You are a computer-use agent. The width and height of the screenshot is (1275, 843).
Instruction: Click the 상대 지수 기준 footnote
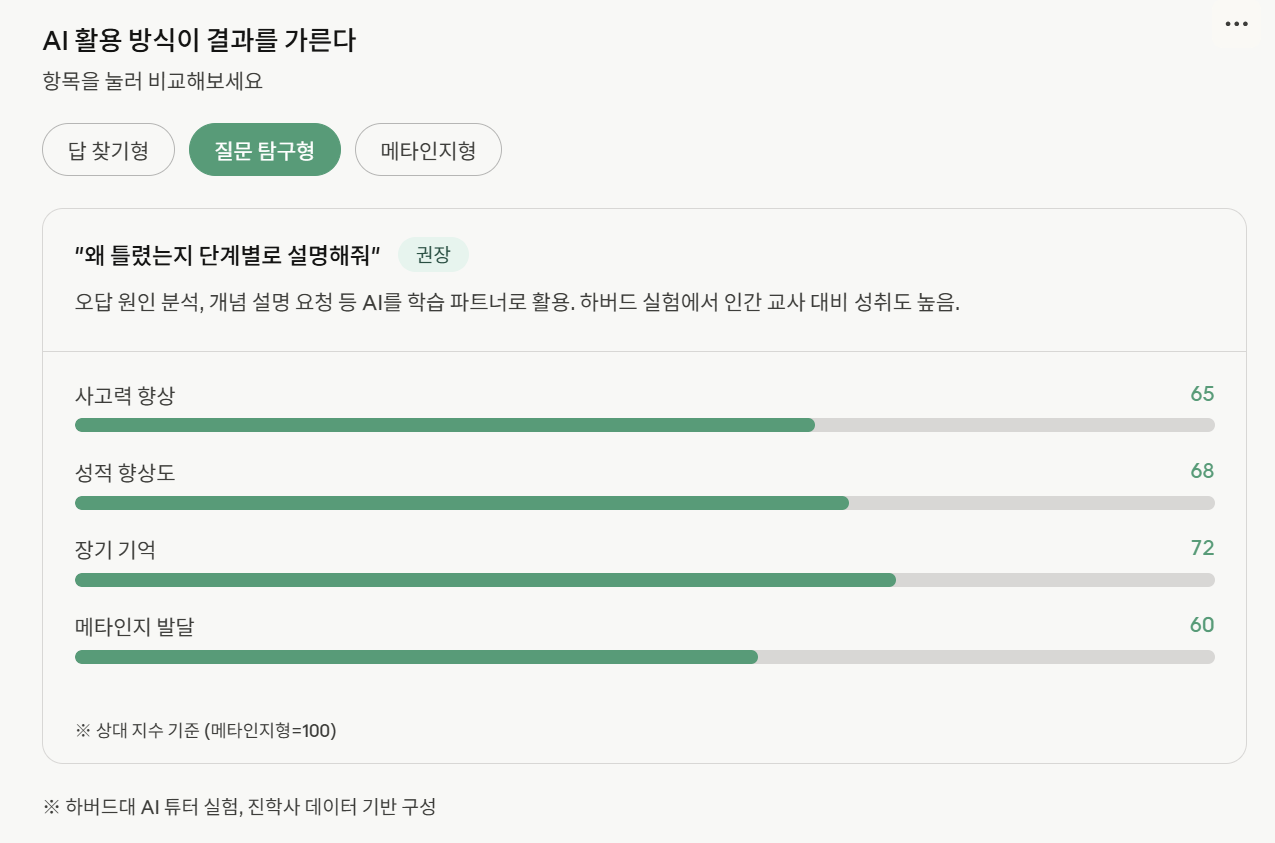[206, 730]
